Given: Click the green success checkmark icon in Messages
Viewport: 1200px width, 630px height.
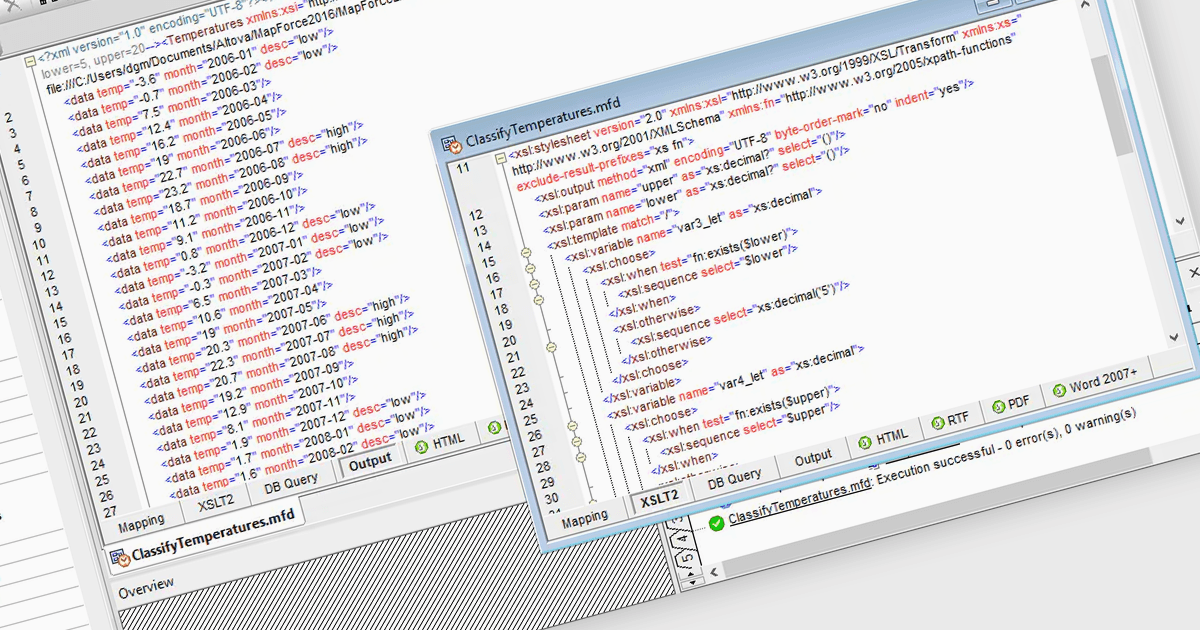Looking at the screenshot, I should point(716,523).
